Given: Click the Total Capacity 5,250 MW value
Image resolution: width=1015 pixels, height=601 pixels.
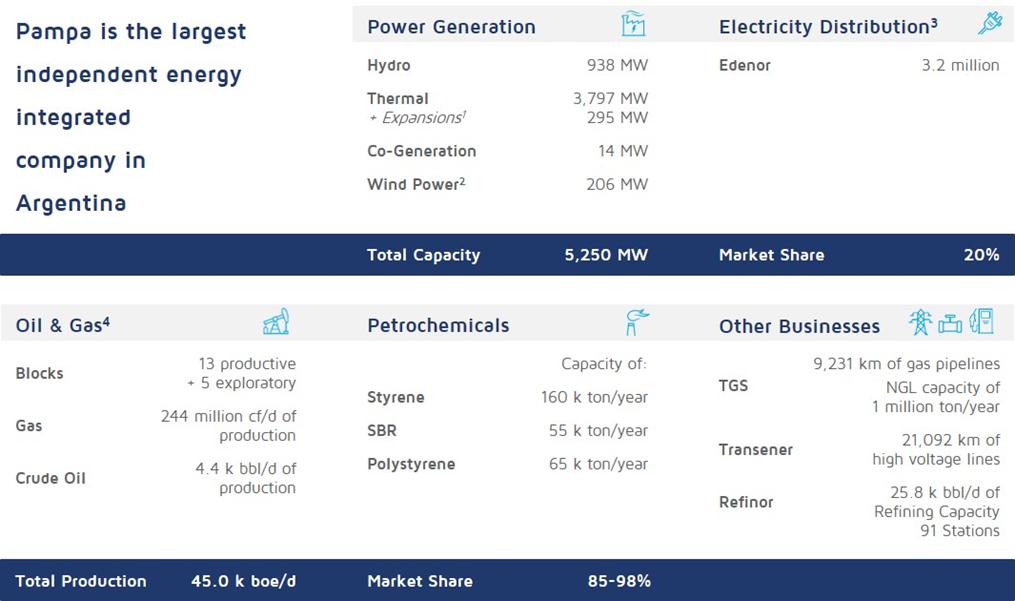Looking at the screenshot, I should point(606,255).
